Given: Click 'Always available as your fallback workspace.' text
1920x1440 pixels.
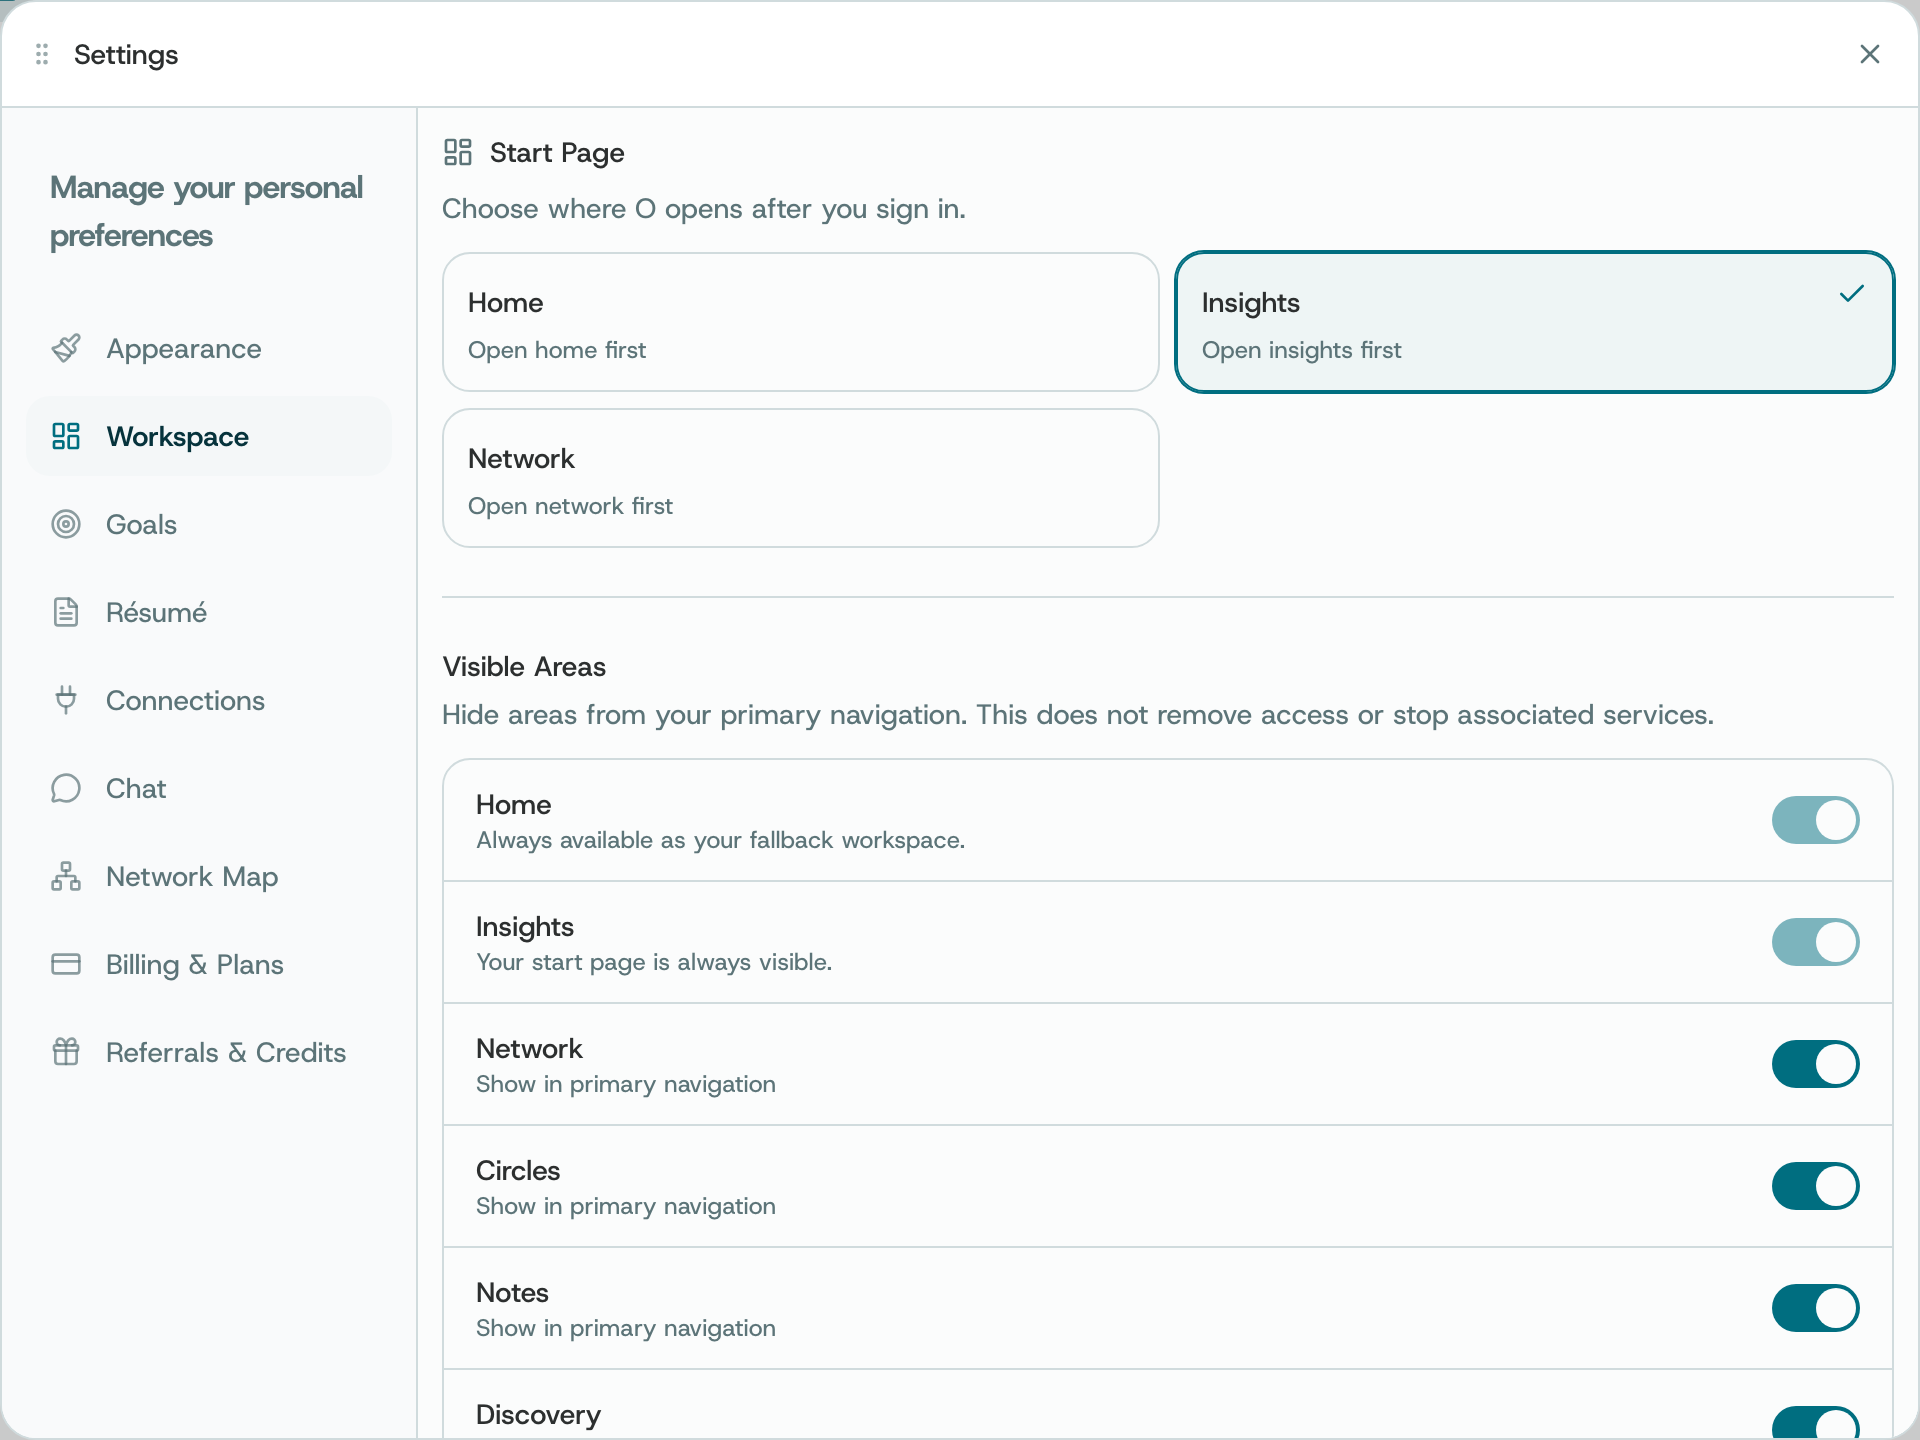Looking at the screenshot, I should 720,840.
